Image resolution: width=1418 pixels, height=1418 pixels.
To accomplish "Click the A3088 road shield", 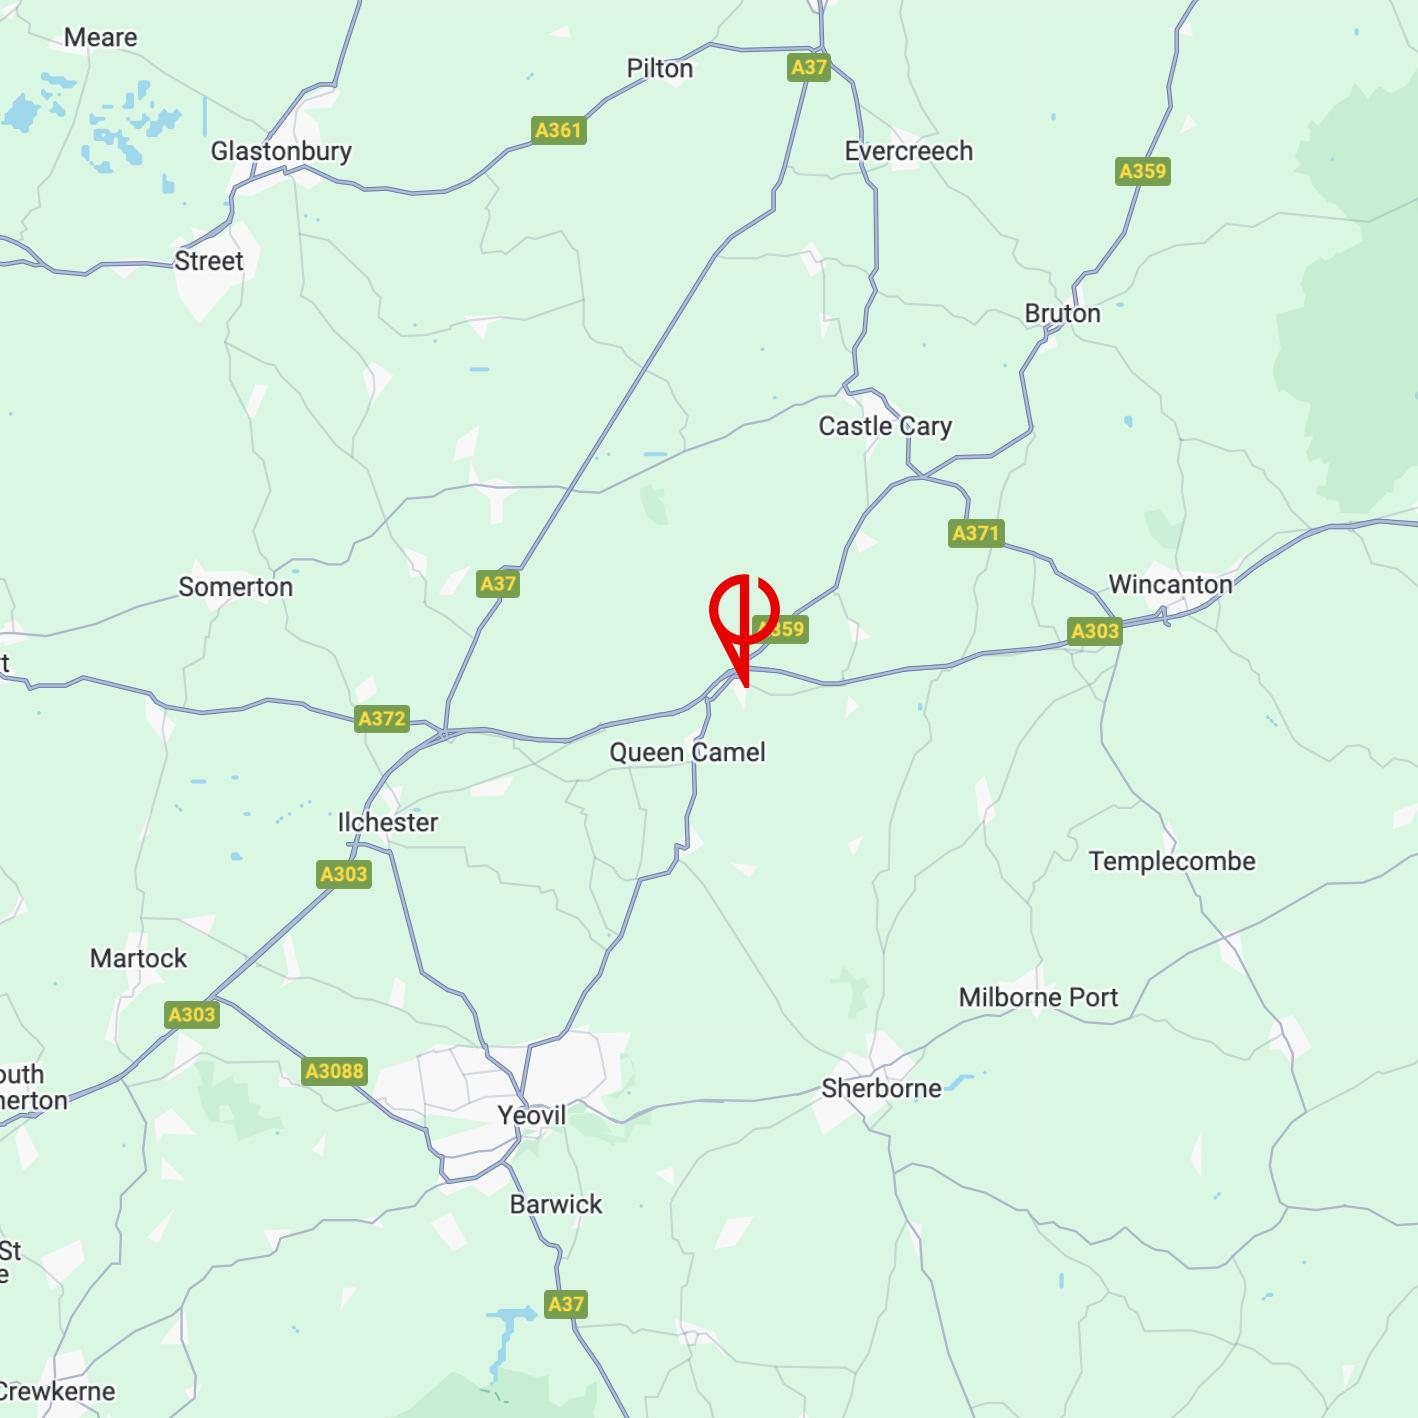I will (x=335, y=1071).
